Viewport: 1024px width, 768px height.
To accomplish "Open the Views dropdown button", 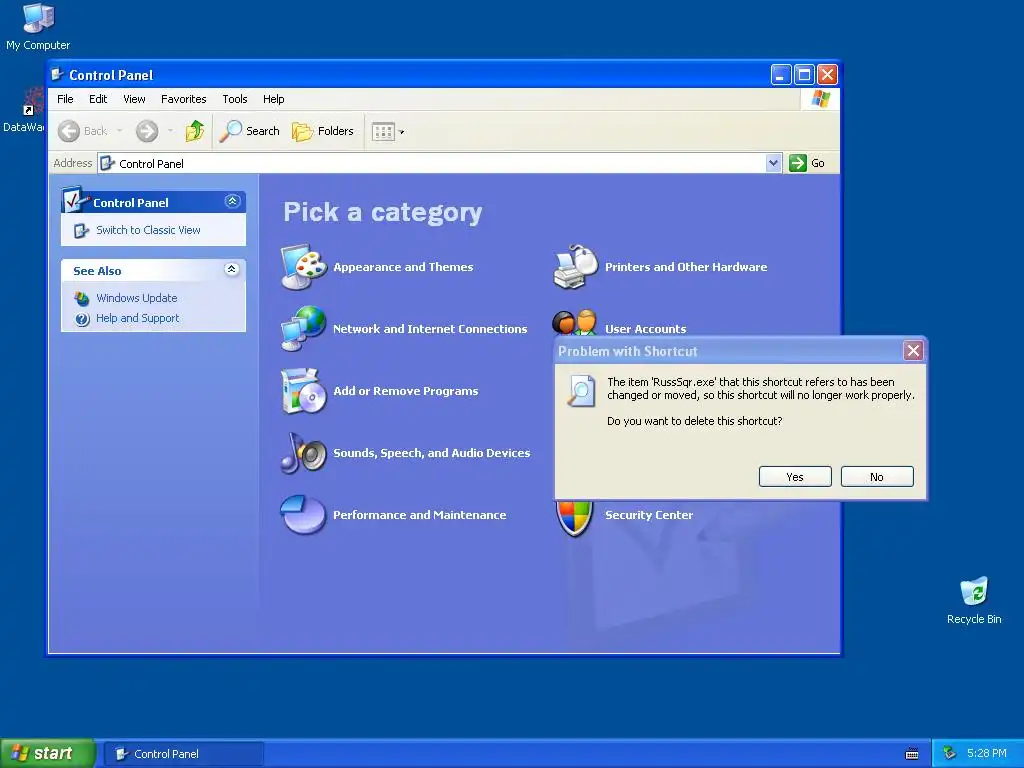I will point(388,131).
